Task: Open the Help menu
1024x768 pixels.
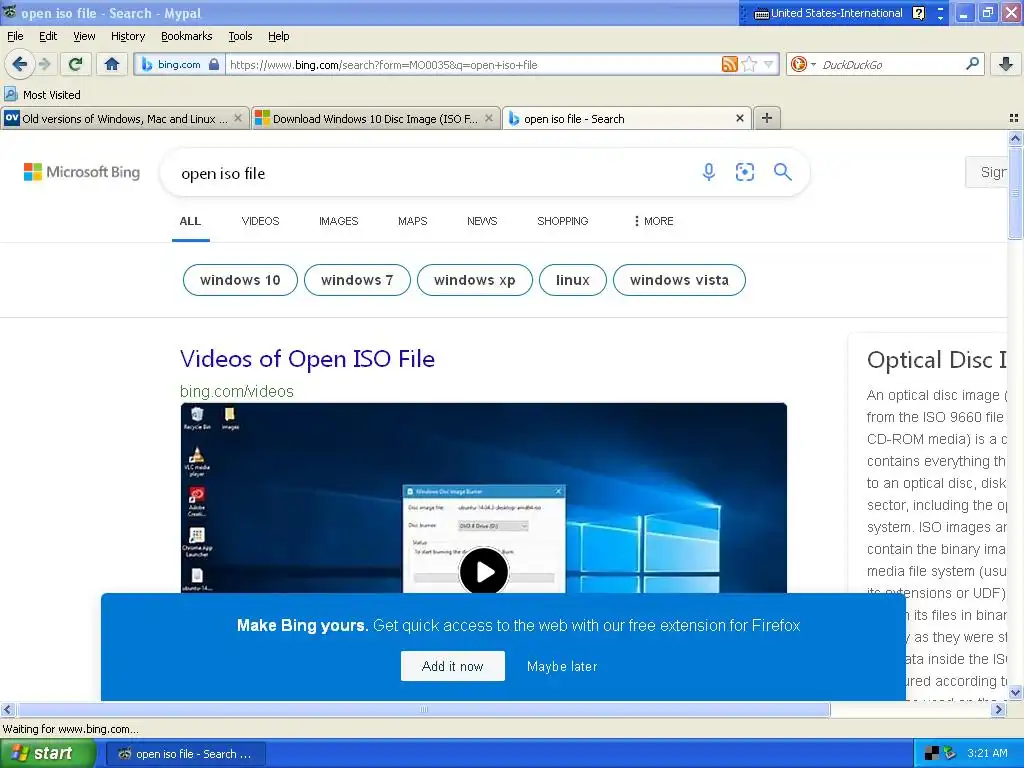Action: (x=278, y=36)
